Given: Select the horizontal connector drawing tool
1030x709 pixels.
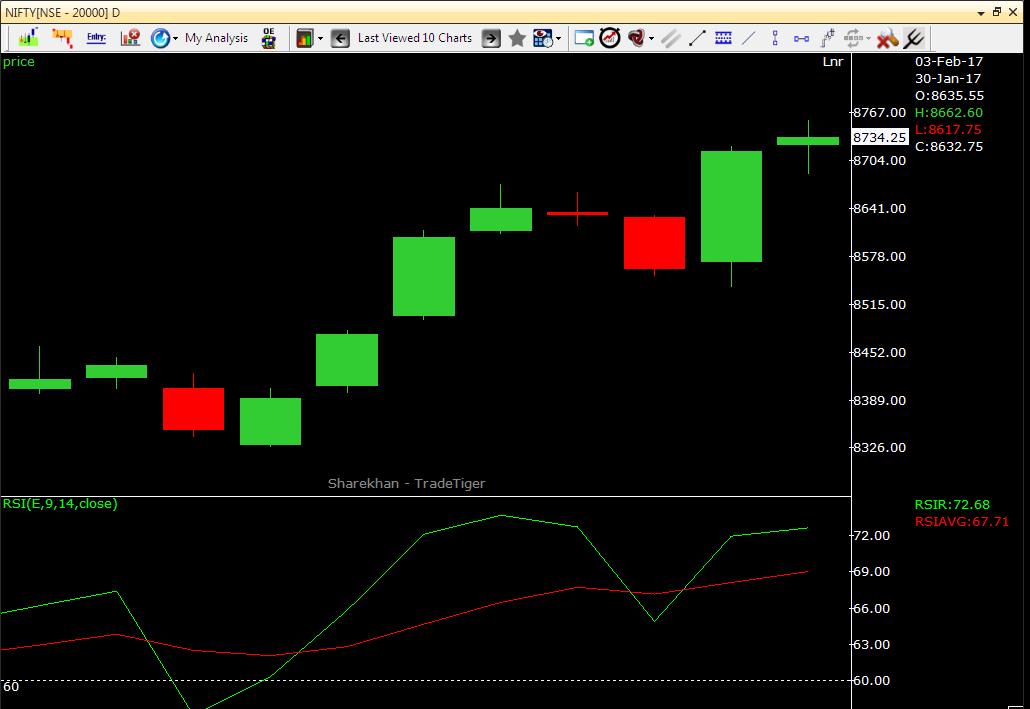Looking at the screenshot, I should coord(800,37).
